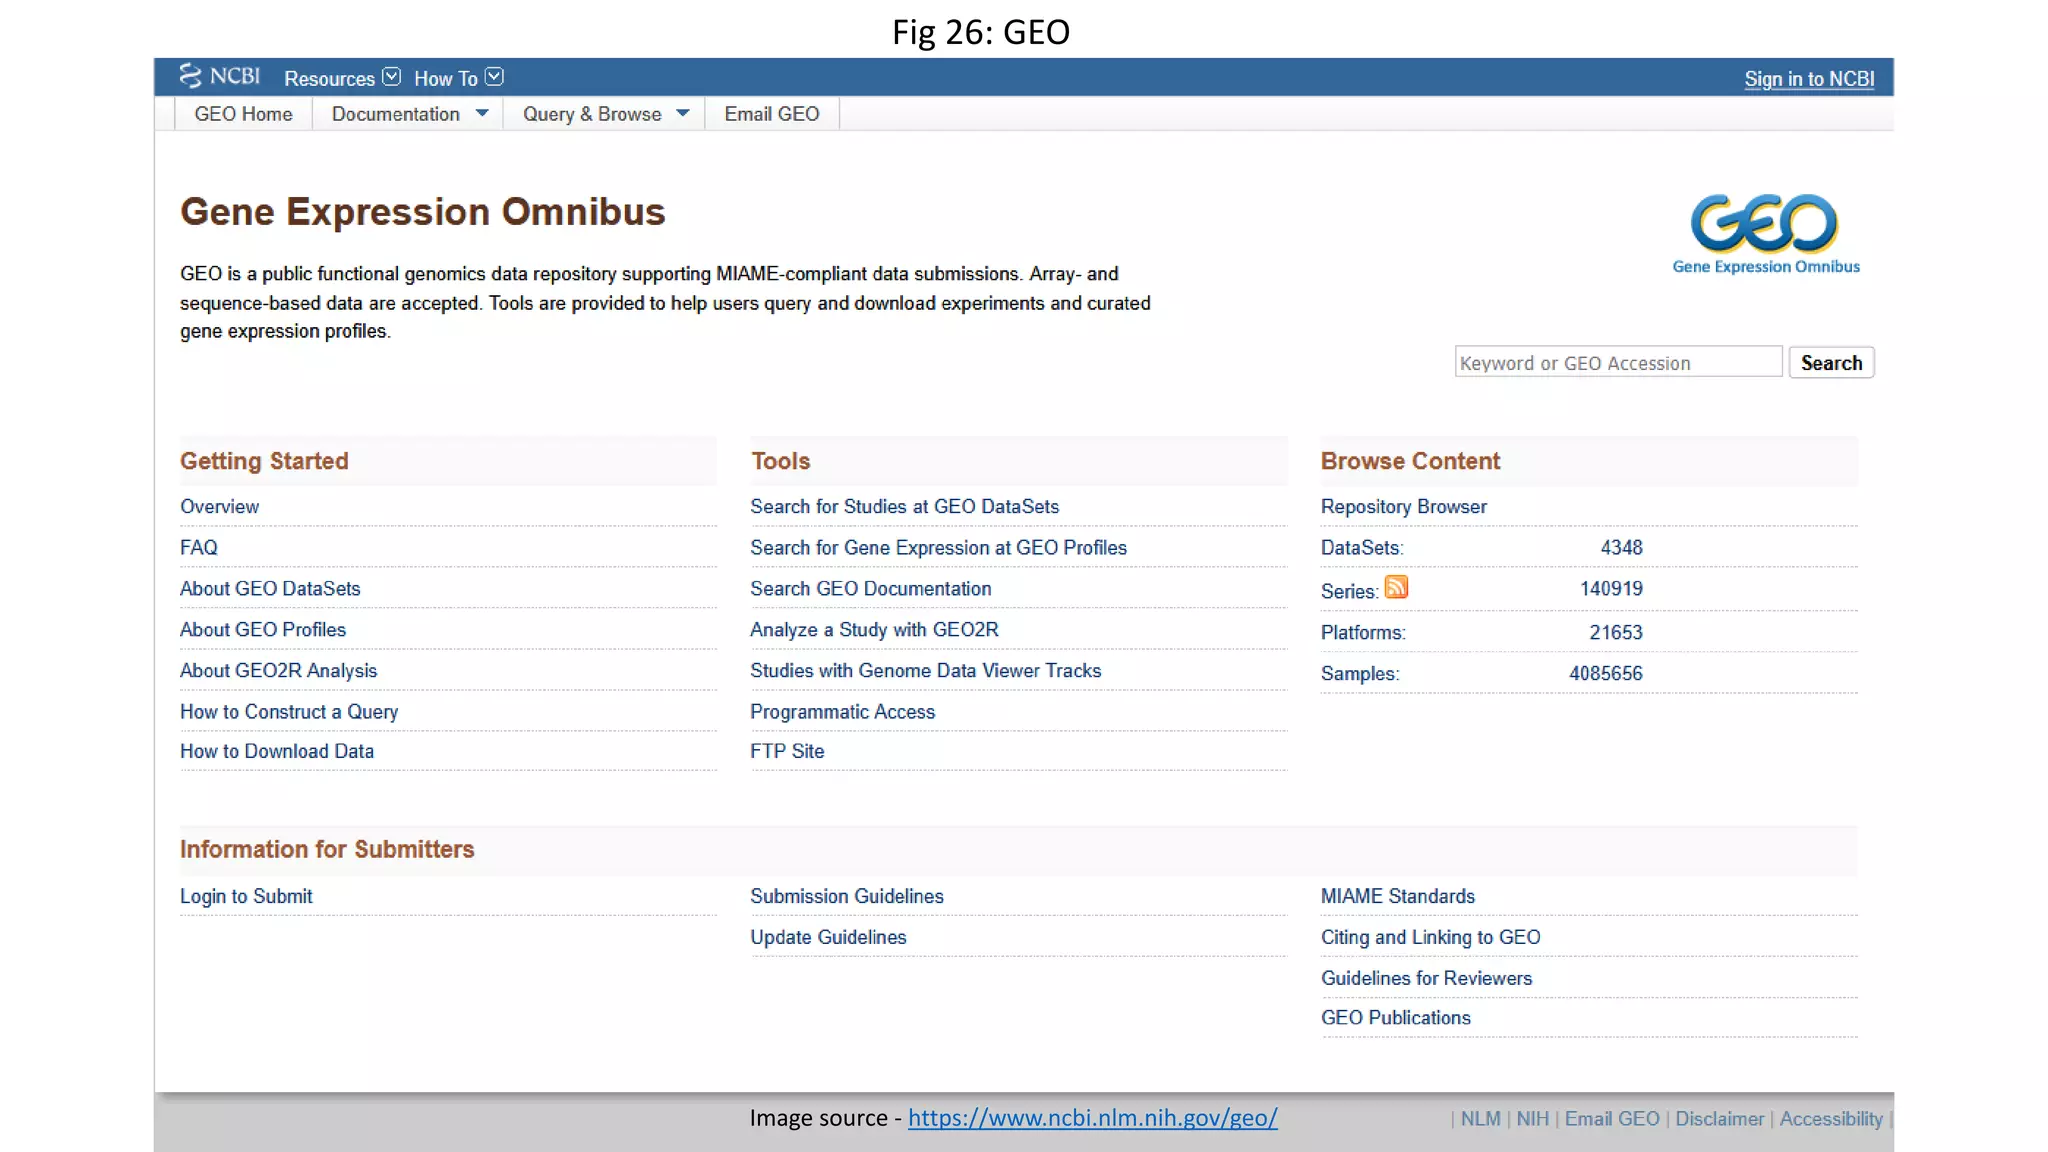Open Login to Submit
2048x1152 pixels.
pos(246,896)
